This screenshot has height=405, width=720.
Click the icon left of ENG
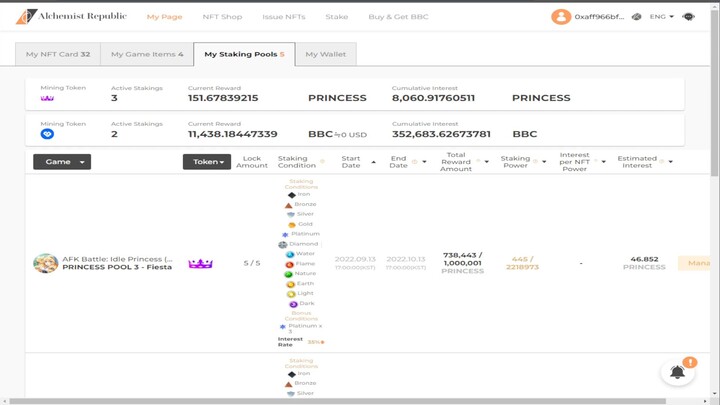tap(636, 17)
